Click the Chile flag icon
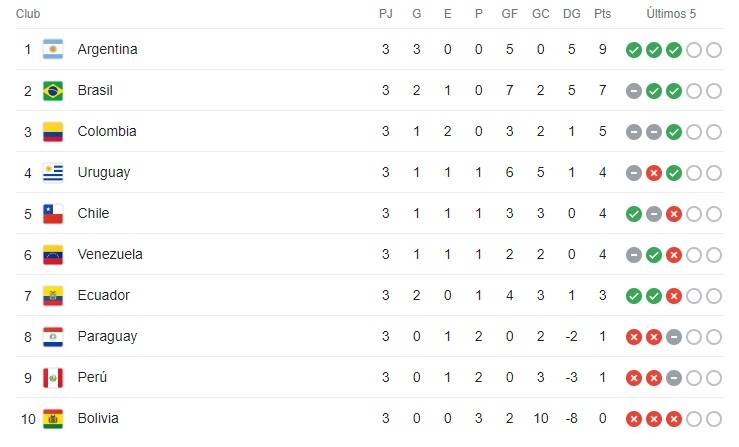This screenshot has width=739, height=447. click(x=53, y=214)
